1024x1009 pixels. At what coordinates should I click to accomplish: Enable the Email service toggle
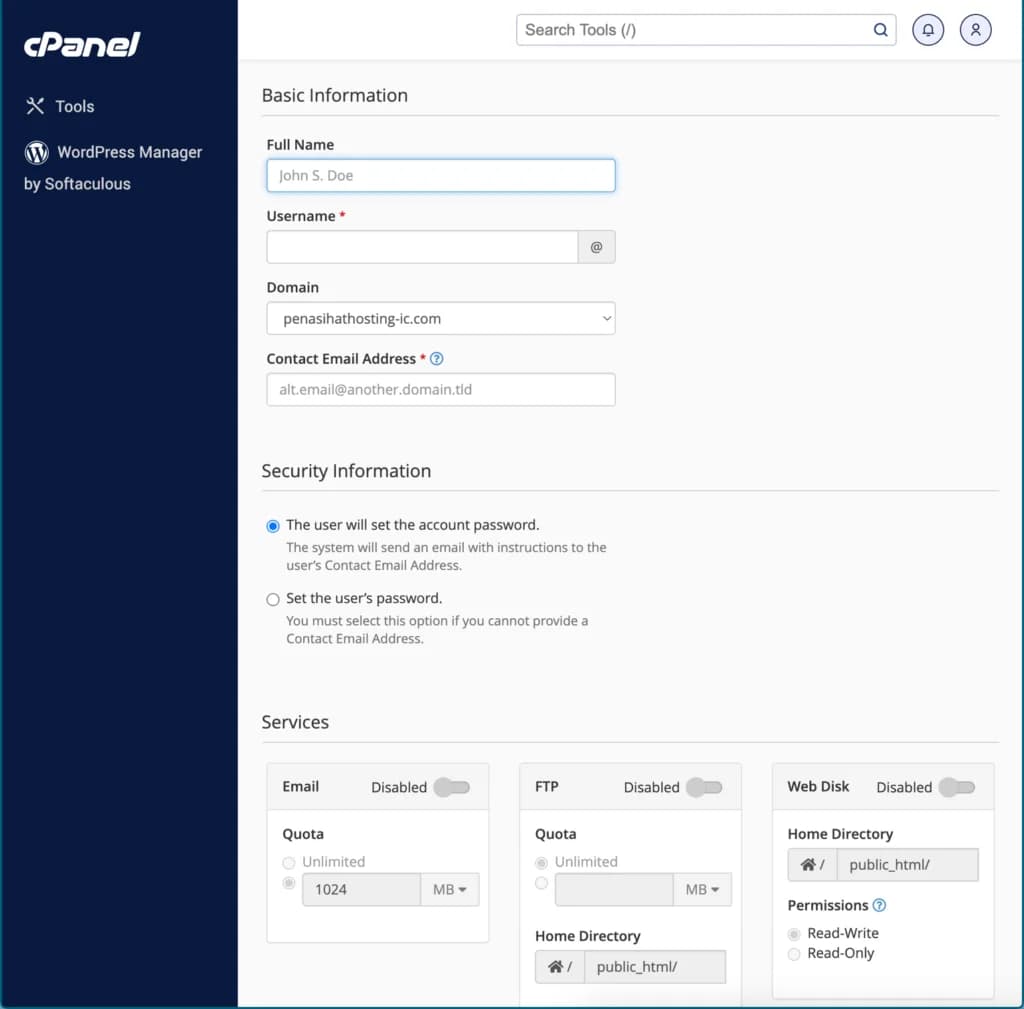[452, 788]
